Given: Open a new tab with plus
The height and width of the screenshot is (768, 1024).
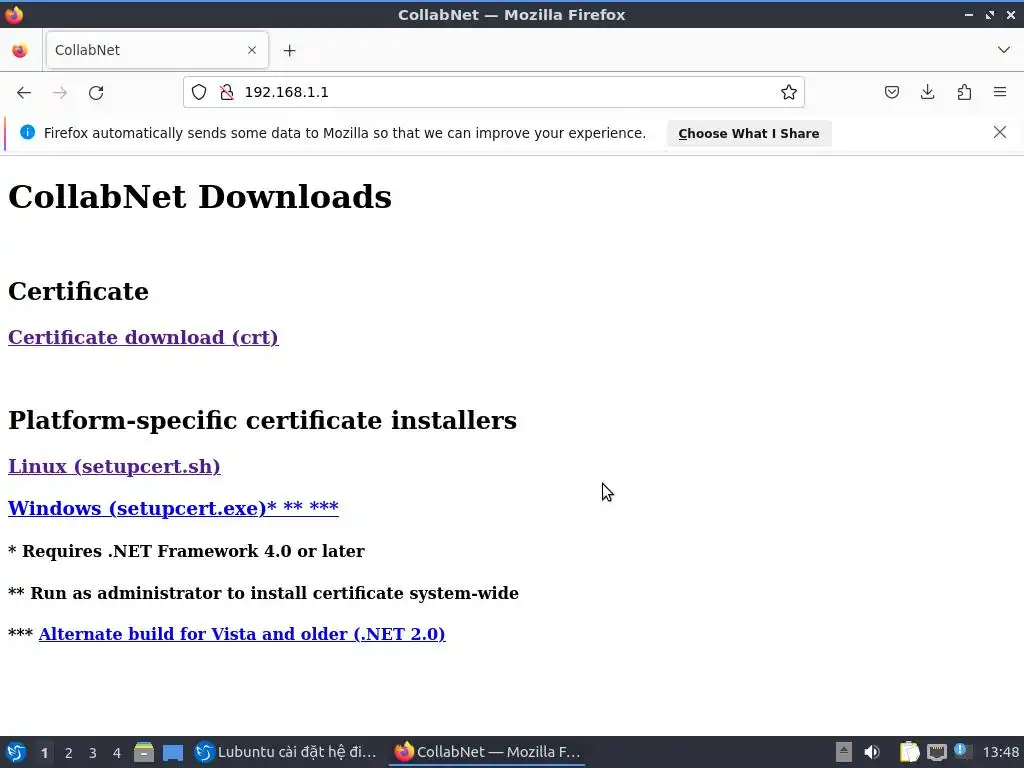Looking at the screenshot, I should click(x=289, y=50).
